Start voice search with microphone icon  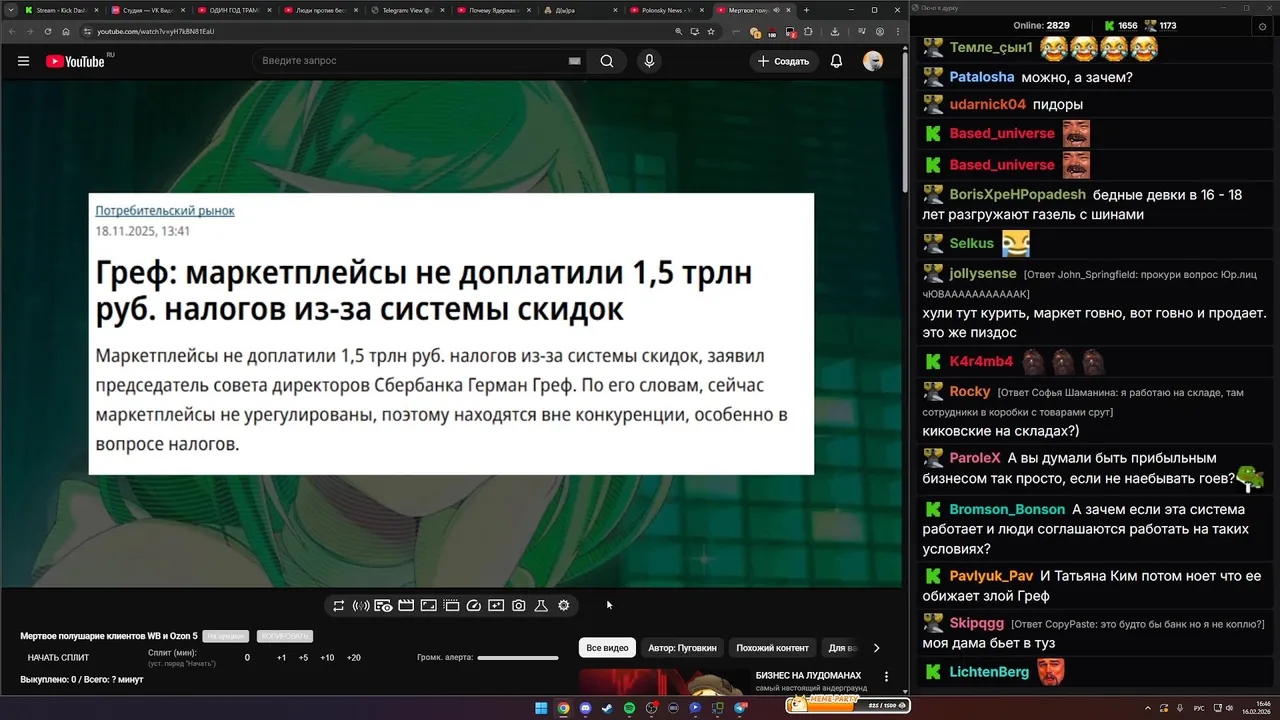(649, 61)
